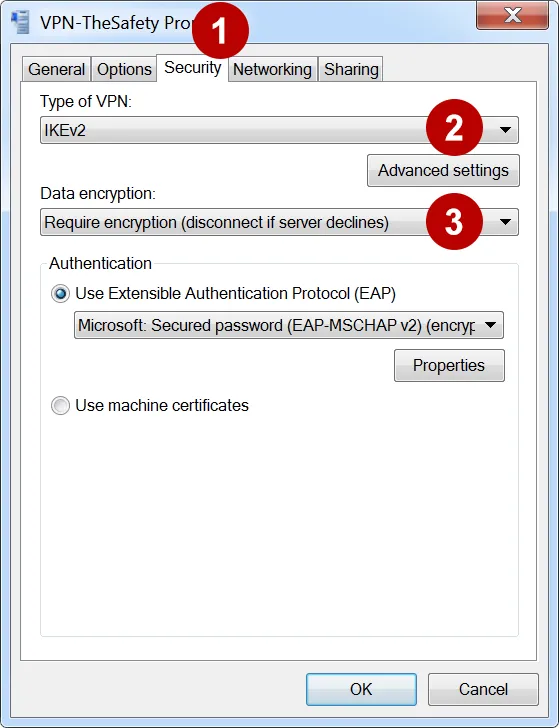Viewport: 559px width, 728px height.
Task: Click the Advanced settings button
Action: [x=443, y=170]
